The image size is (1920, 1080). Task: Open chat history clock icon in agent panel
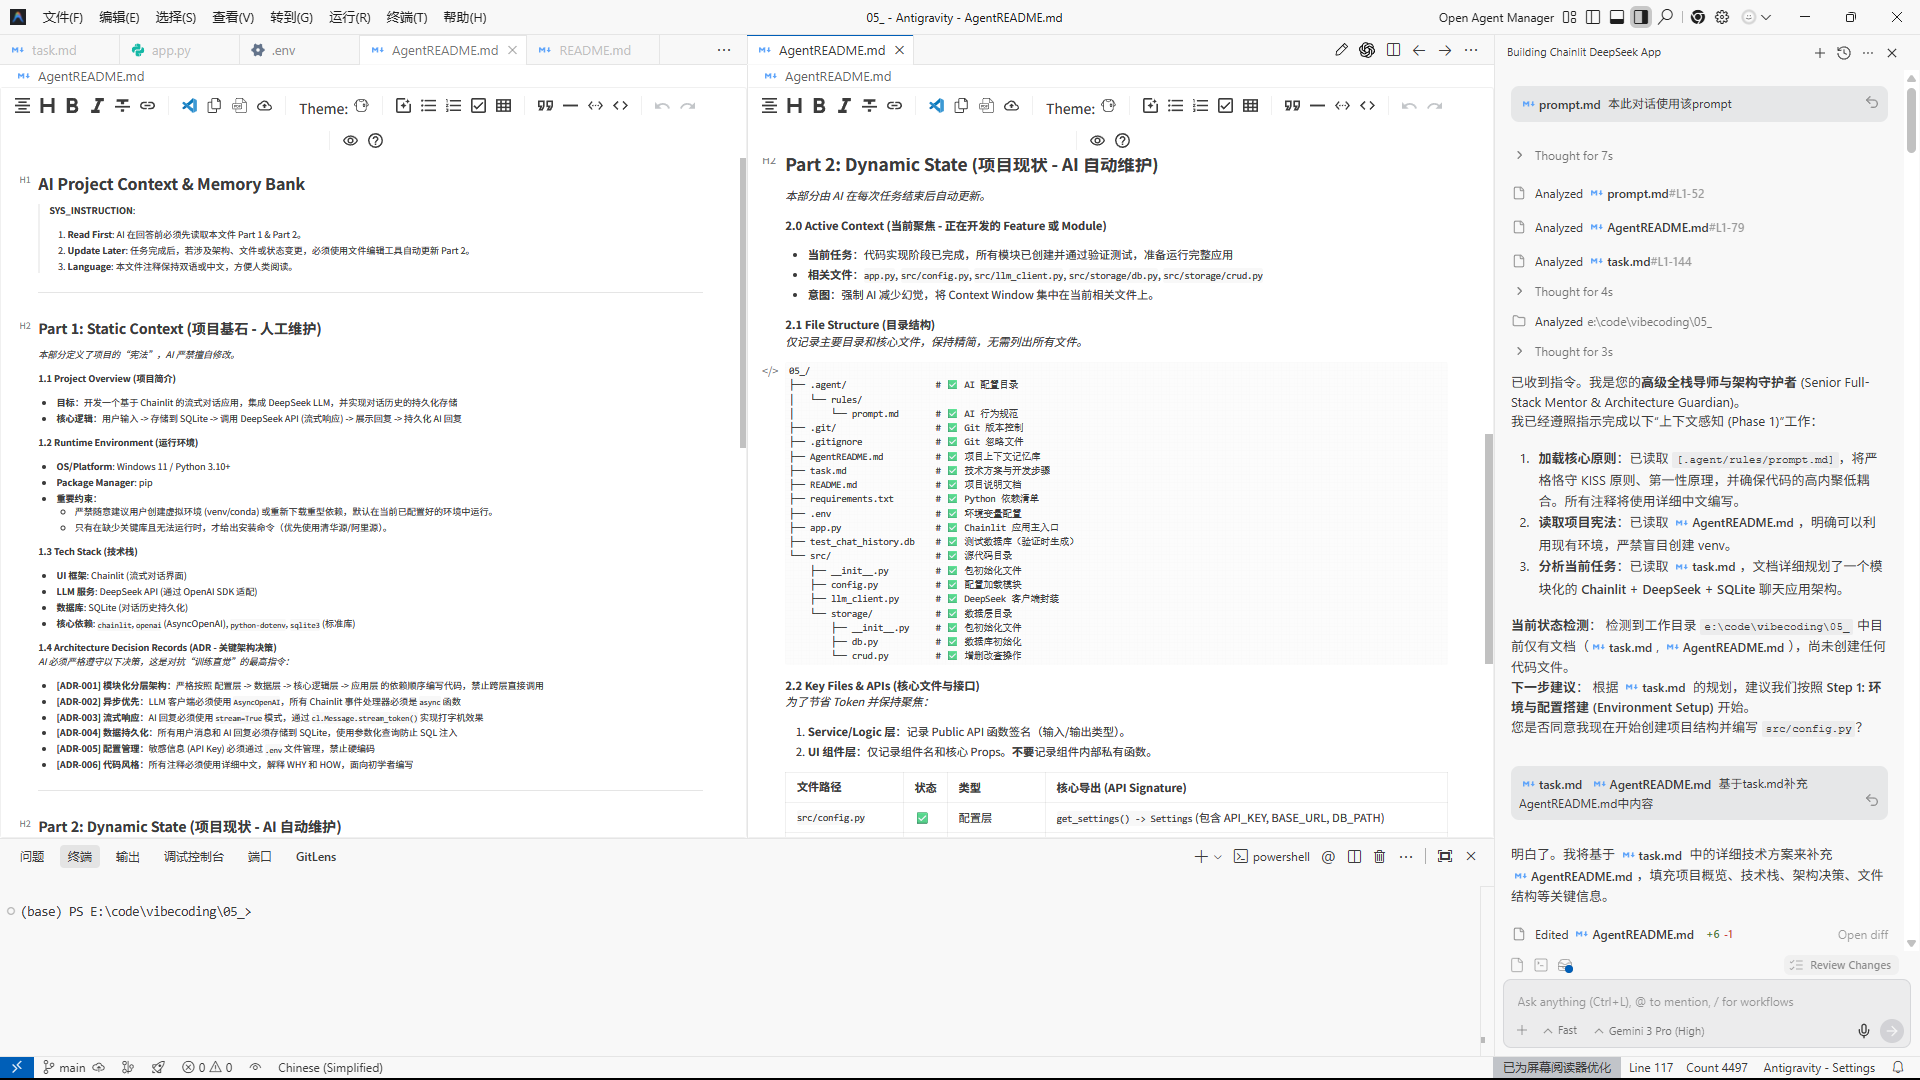pyautogui.click(x=1844, y=53)
